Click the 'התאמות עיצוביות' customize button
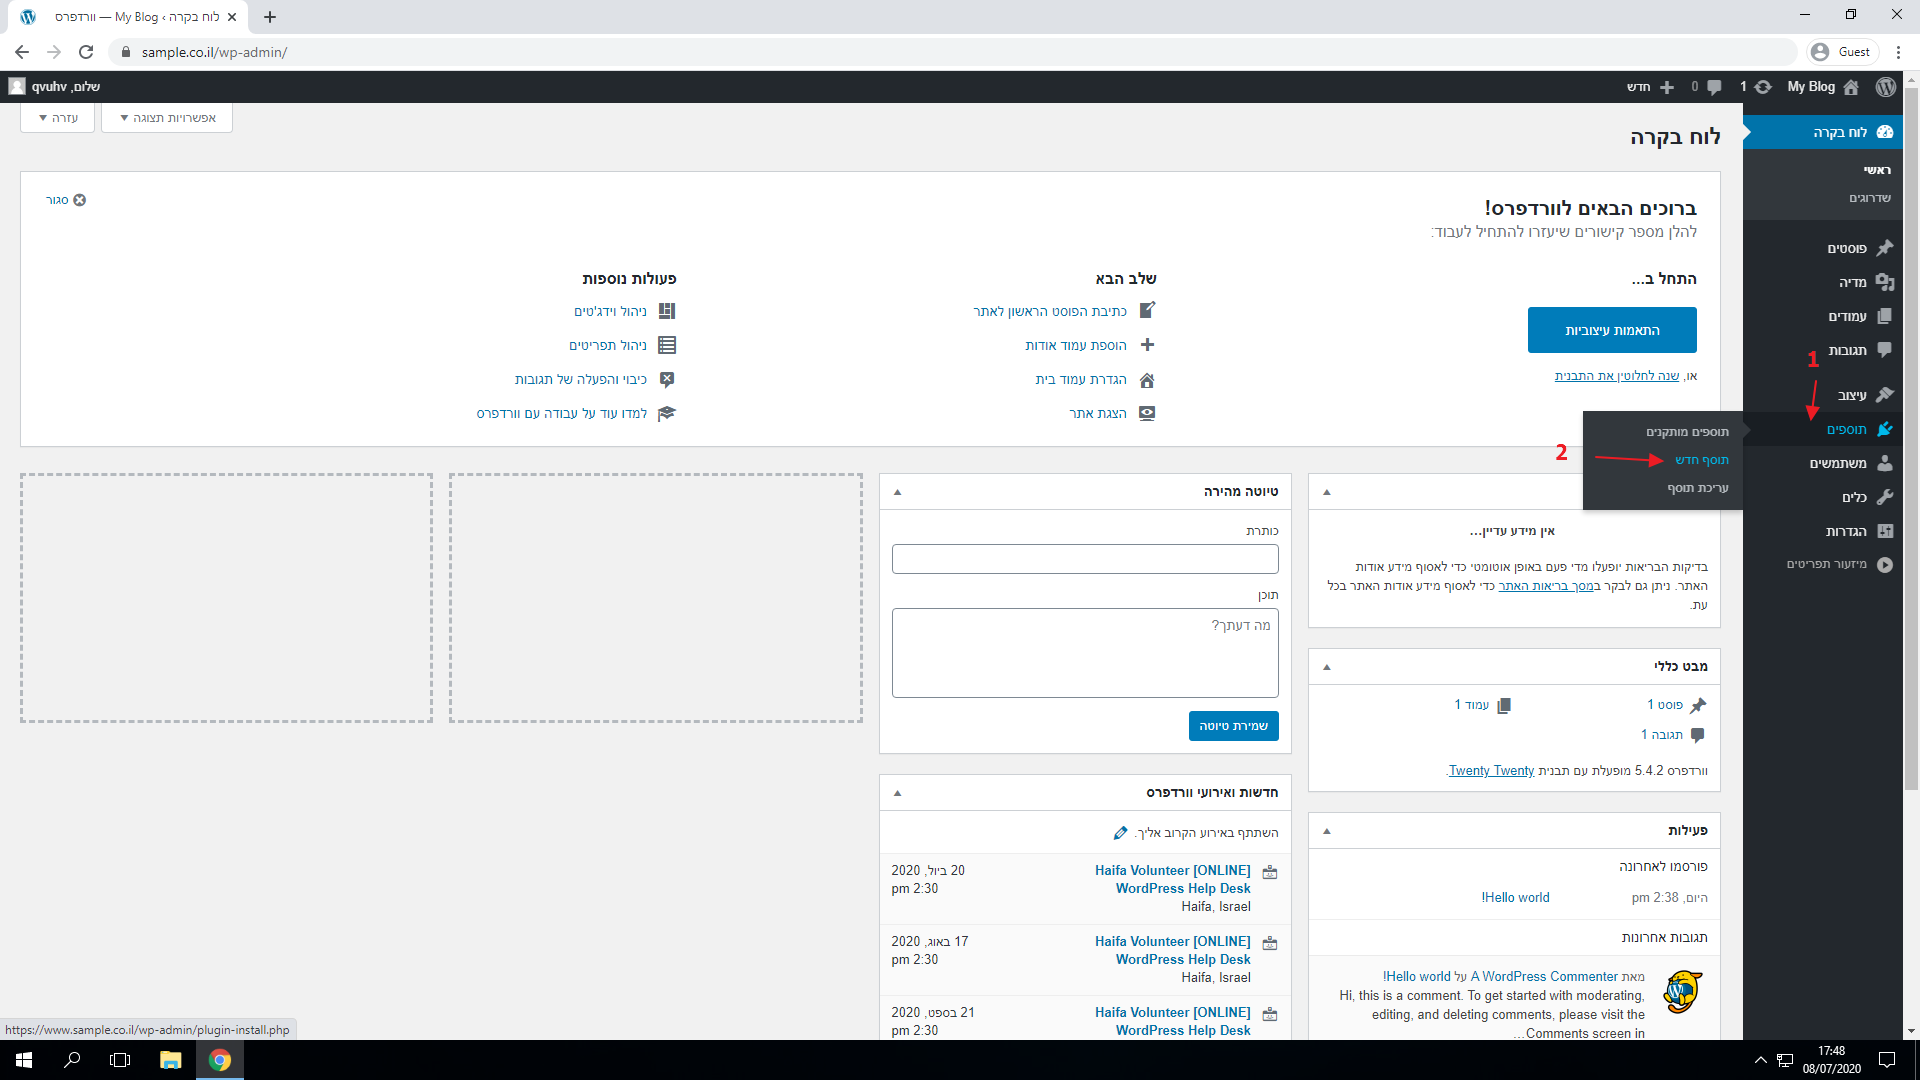 tap(1612, 330)
